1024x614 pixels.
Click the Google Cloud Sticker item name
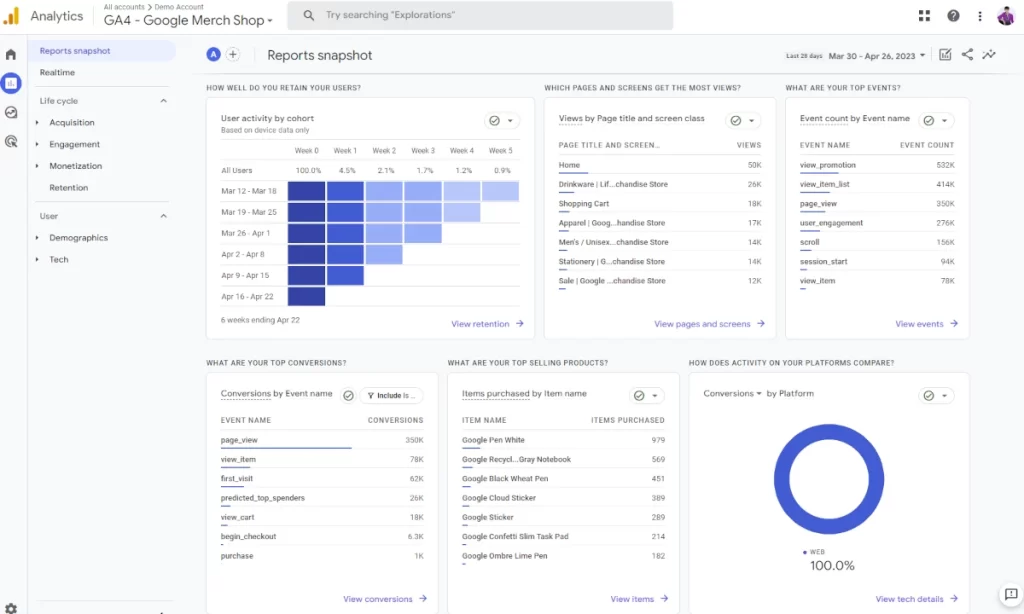(498, 498)
